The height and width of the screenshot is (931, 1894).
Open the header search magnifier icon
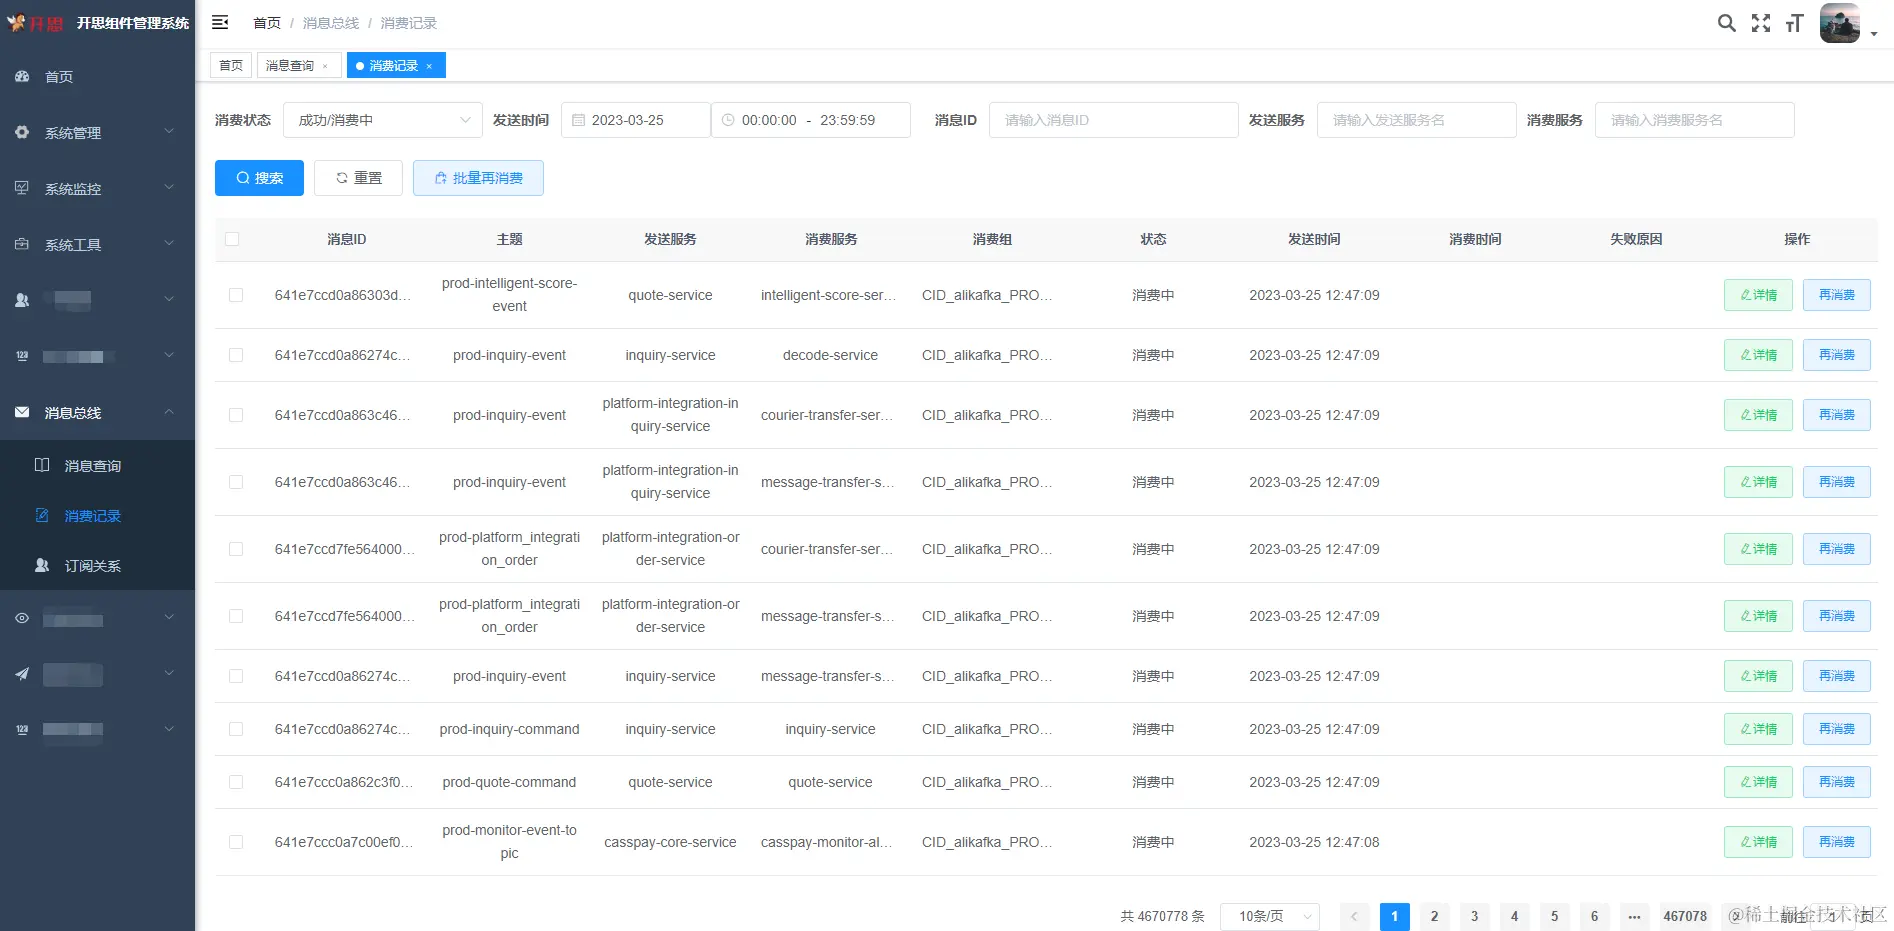1727,23
